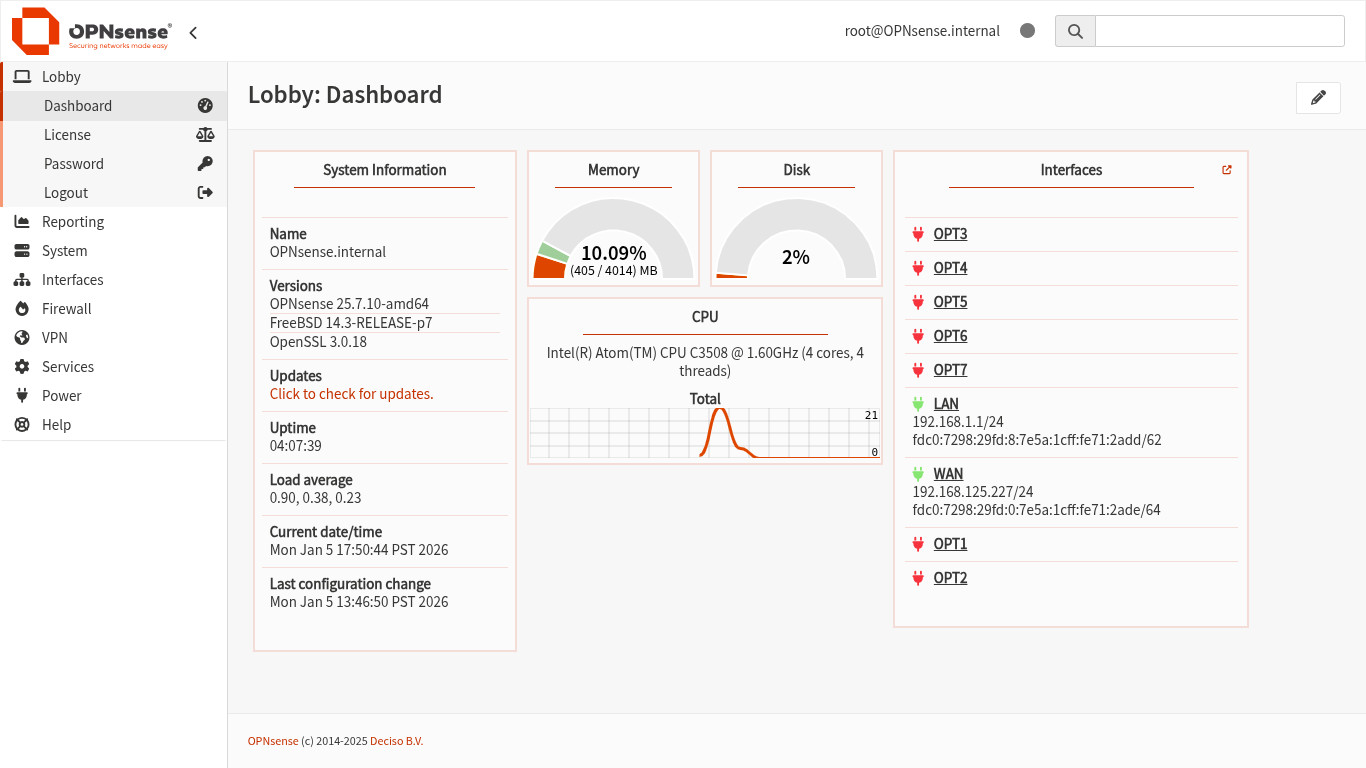
Task: Open the OPT7 interface link
Action: [x=950, y=370]
